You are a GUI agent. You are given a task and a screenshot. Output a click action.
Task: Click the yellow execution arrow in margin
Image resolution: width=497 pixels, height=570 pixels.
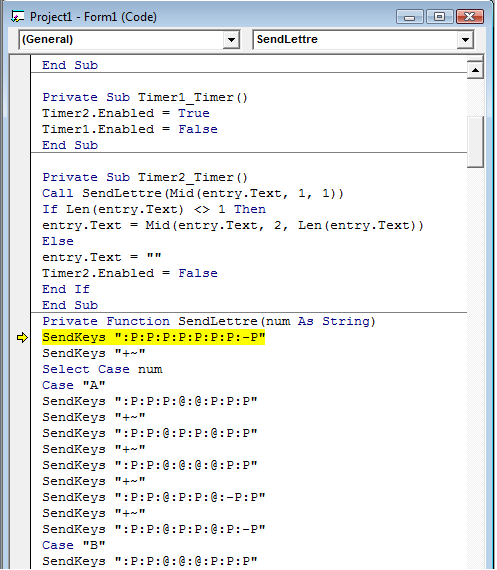(x=22, y=338)
